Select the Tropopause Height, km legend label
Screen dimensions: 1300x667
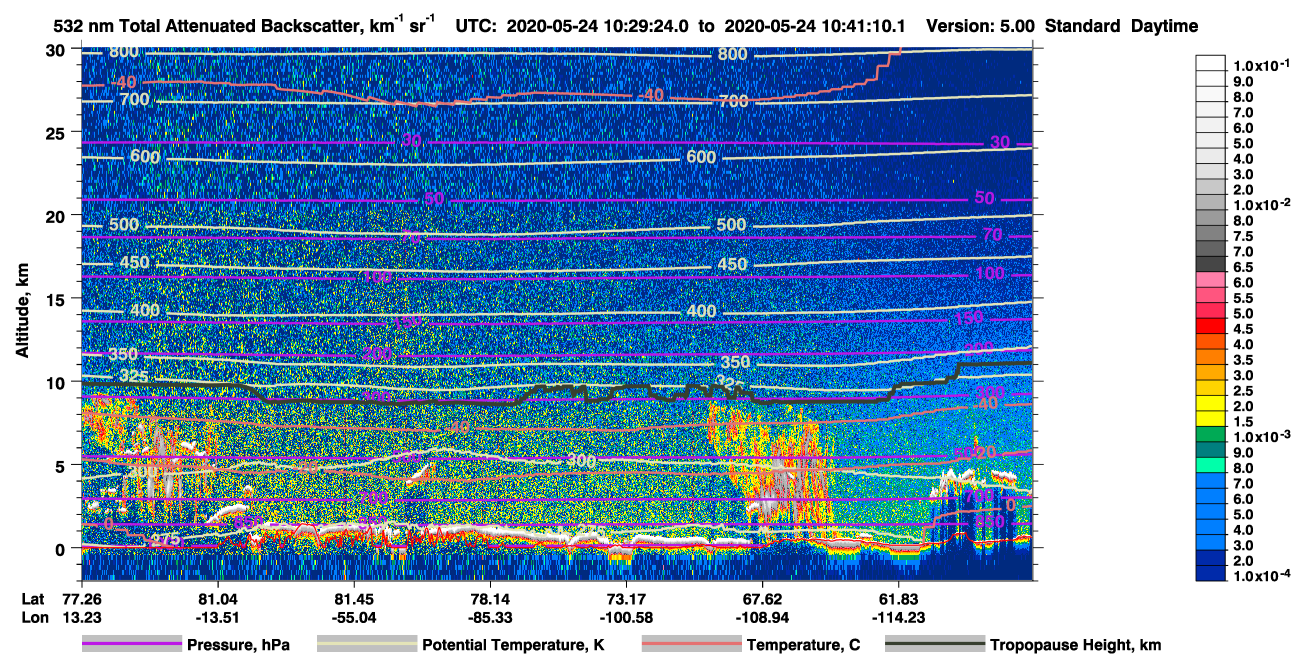1075,646
